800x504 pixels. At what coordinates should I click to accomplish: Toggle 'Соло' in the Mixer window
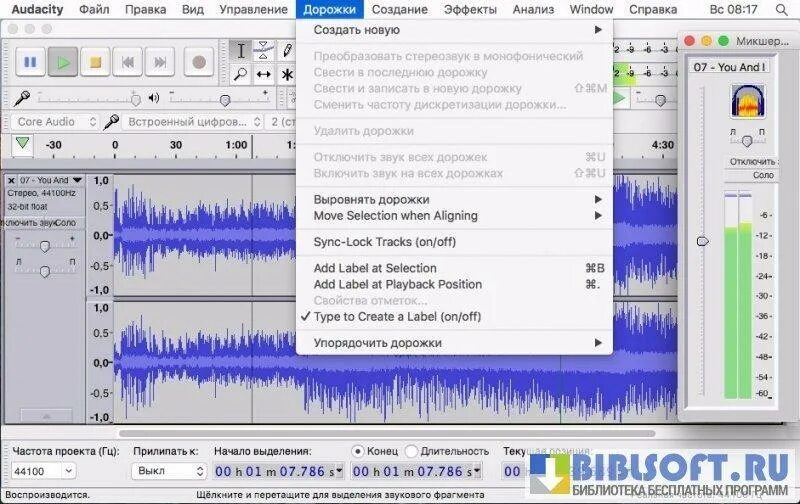pyautogui.click(x=751, y=175)
